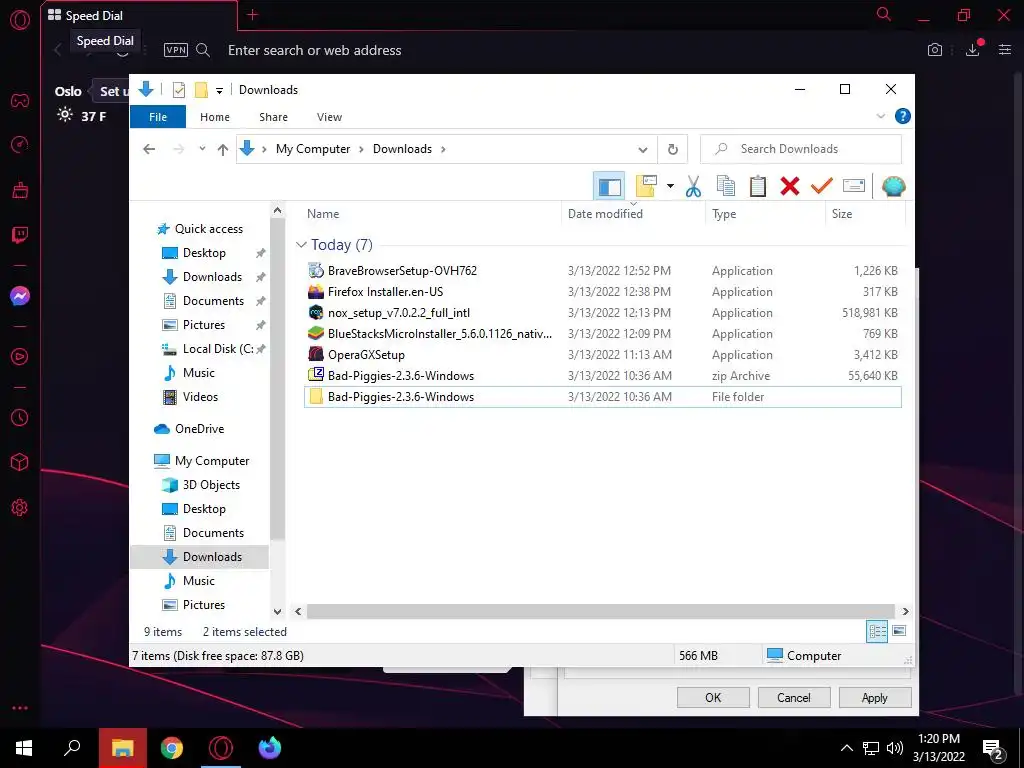
Task: Open GX Control speedometer icon in Opera sidebar
Action: coord(20,144)
